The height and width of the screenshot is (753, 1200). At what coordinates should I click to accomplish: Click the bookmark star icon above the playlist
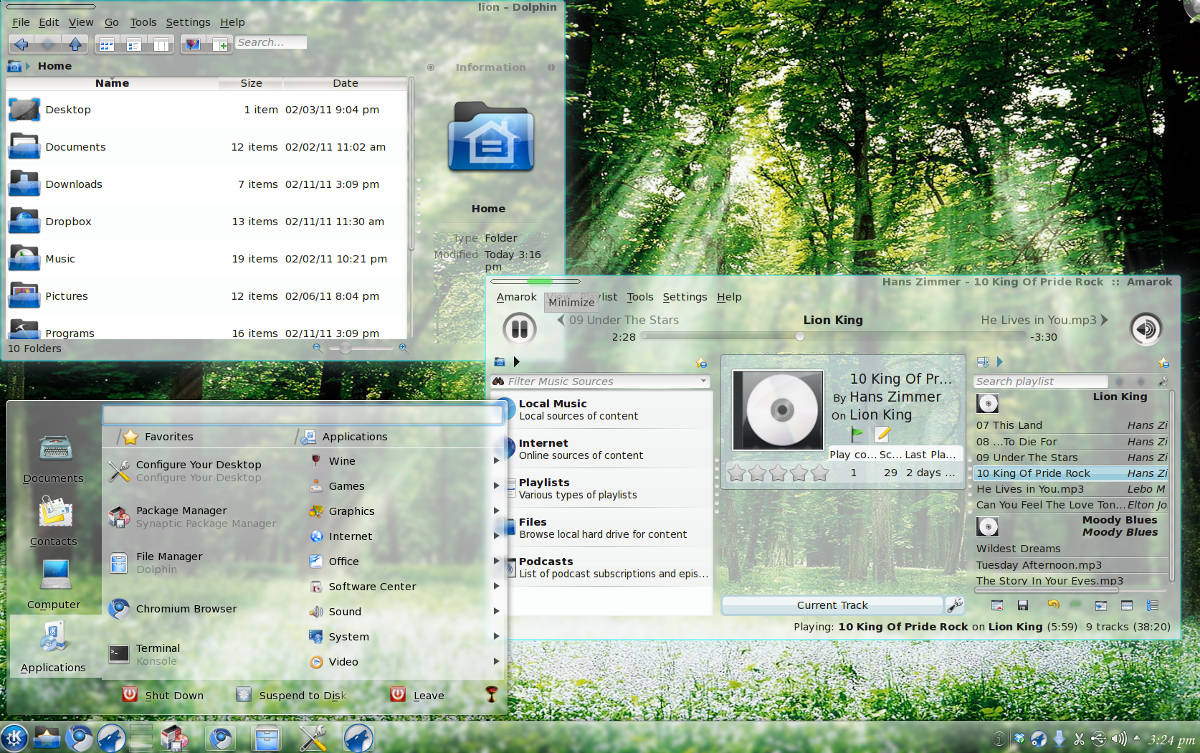click(x=1162, y=362)
